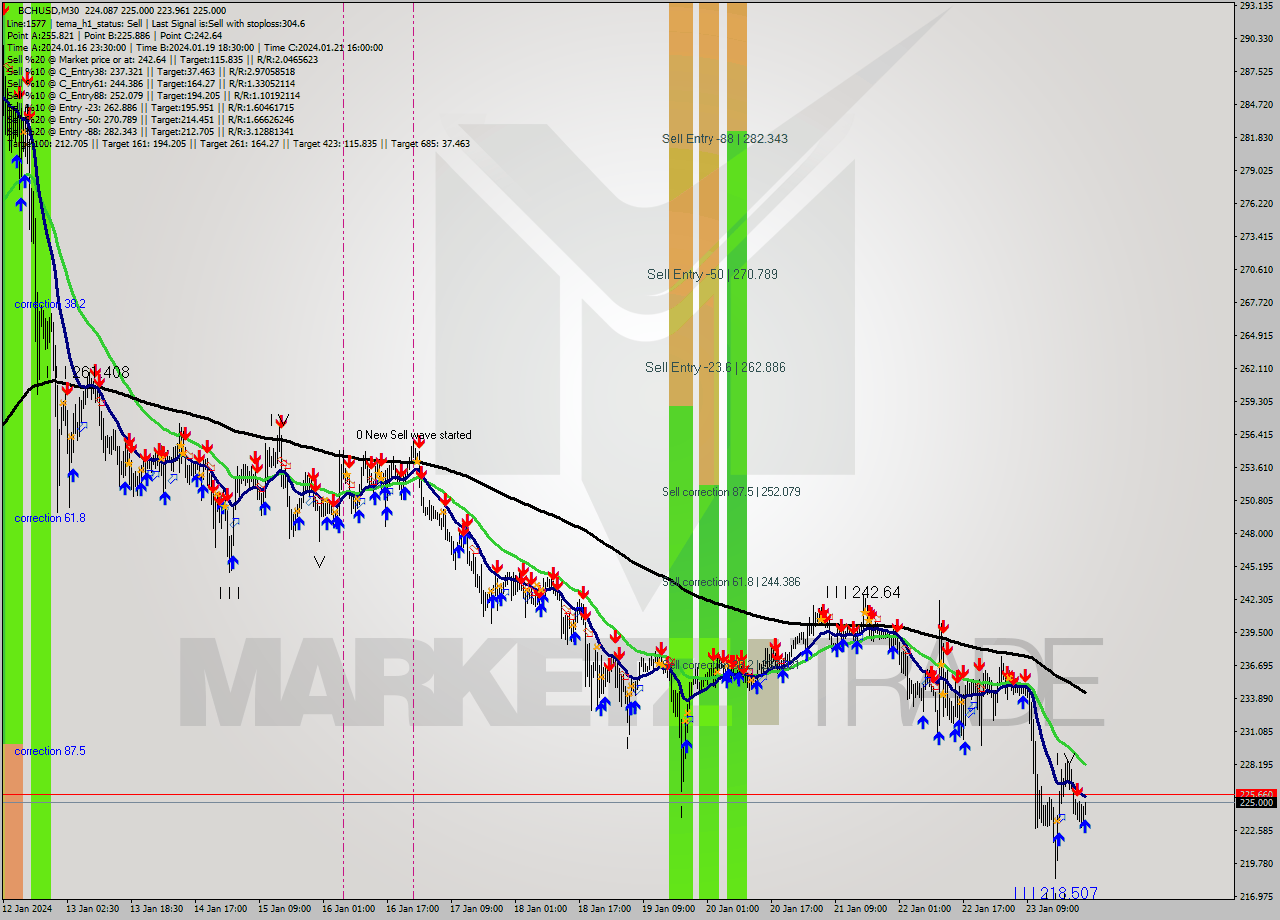The height and width of the screenshot is (920, 1280).
Task: Click the '23 Jan 09:00' time axis label
Action: pos(1053,909)
